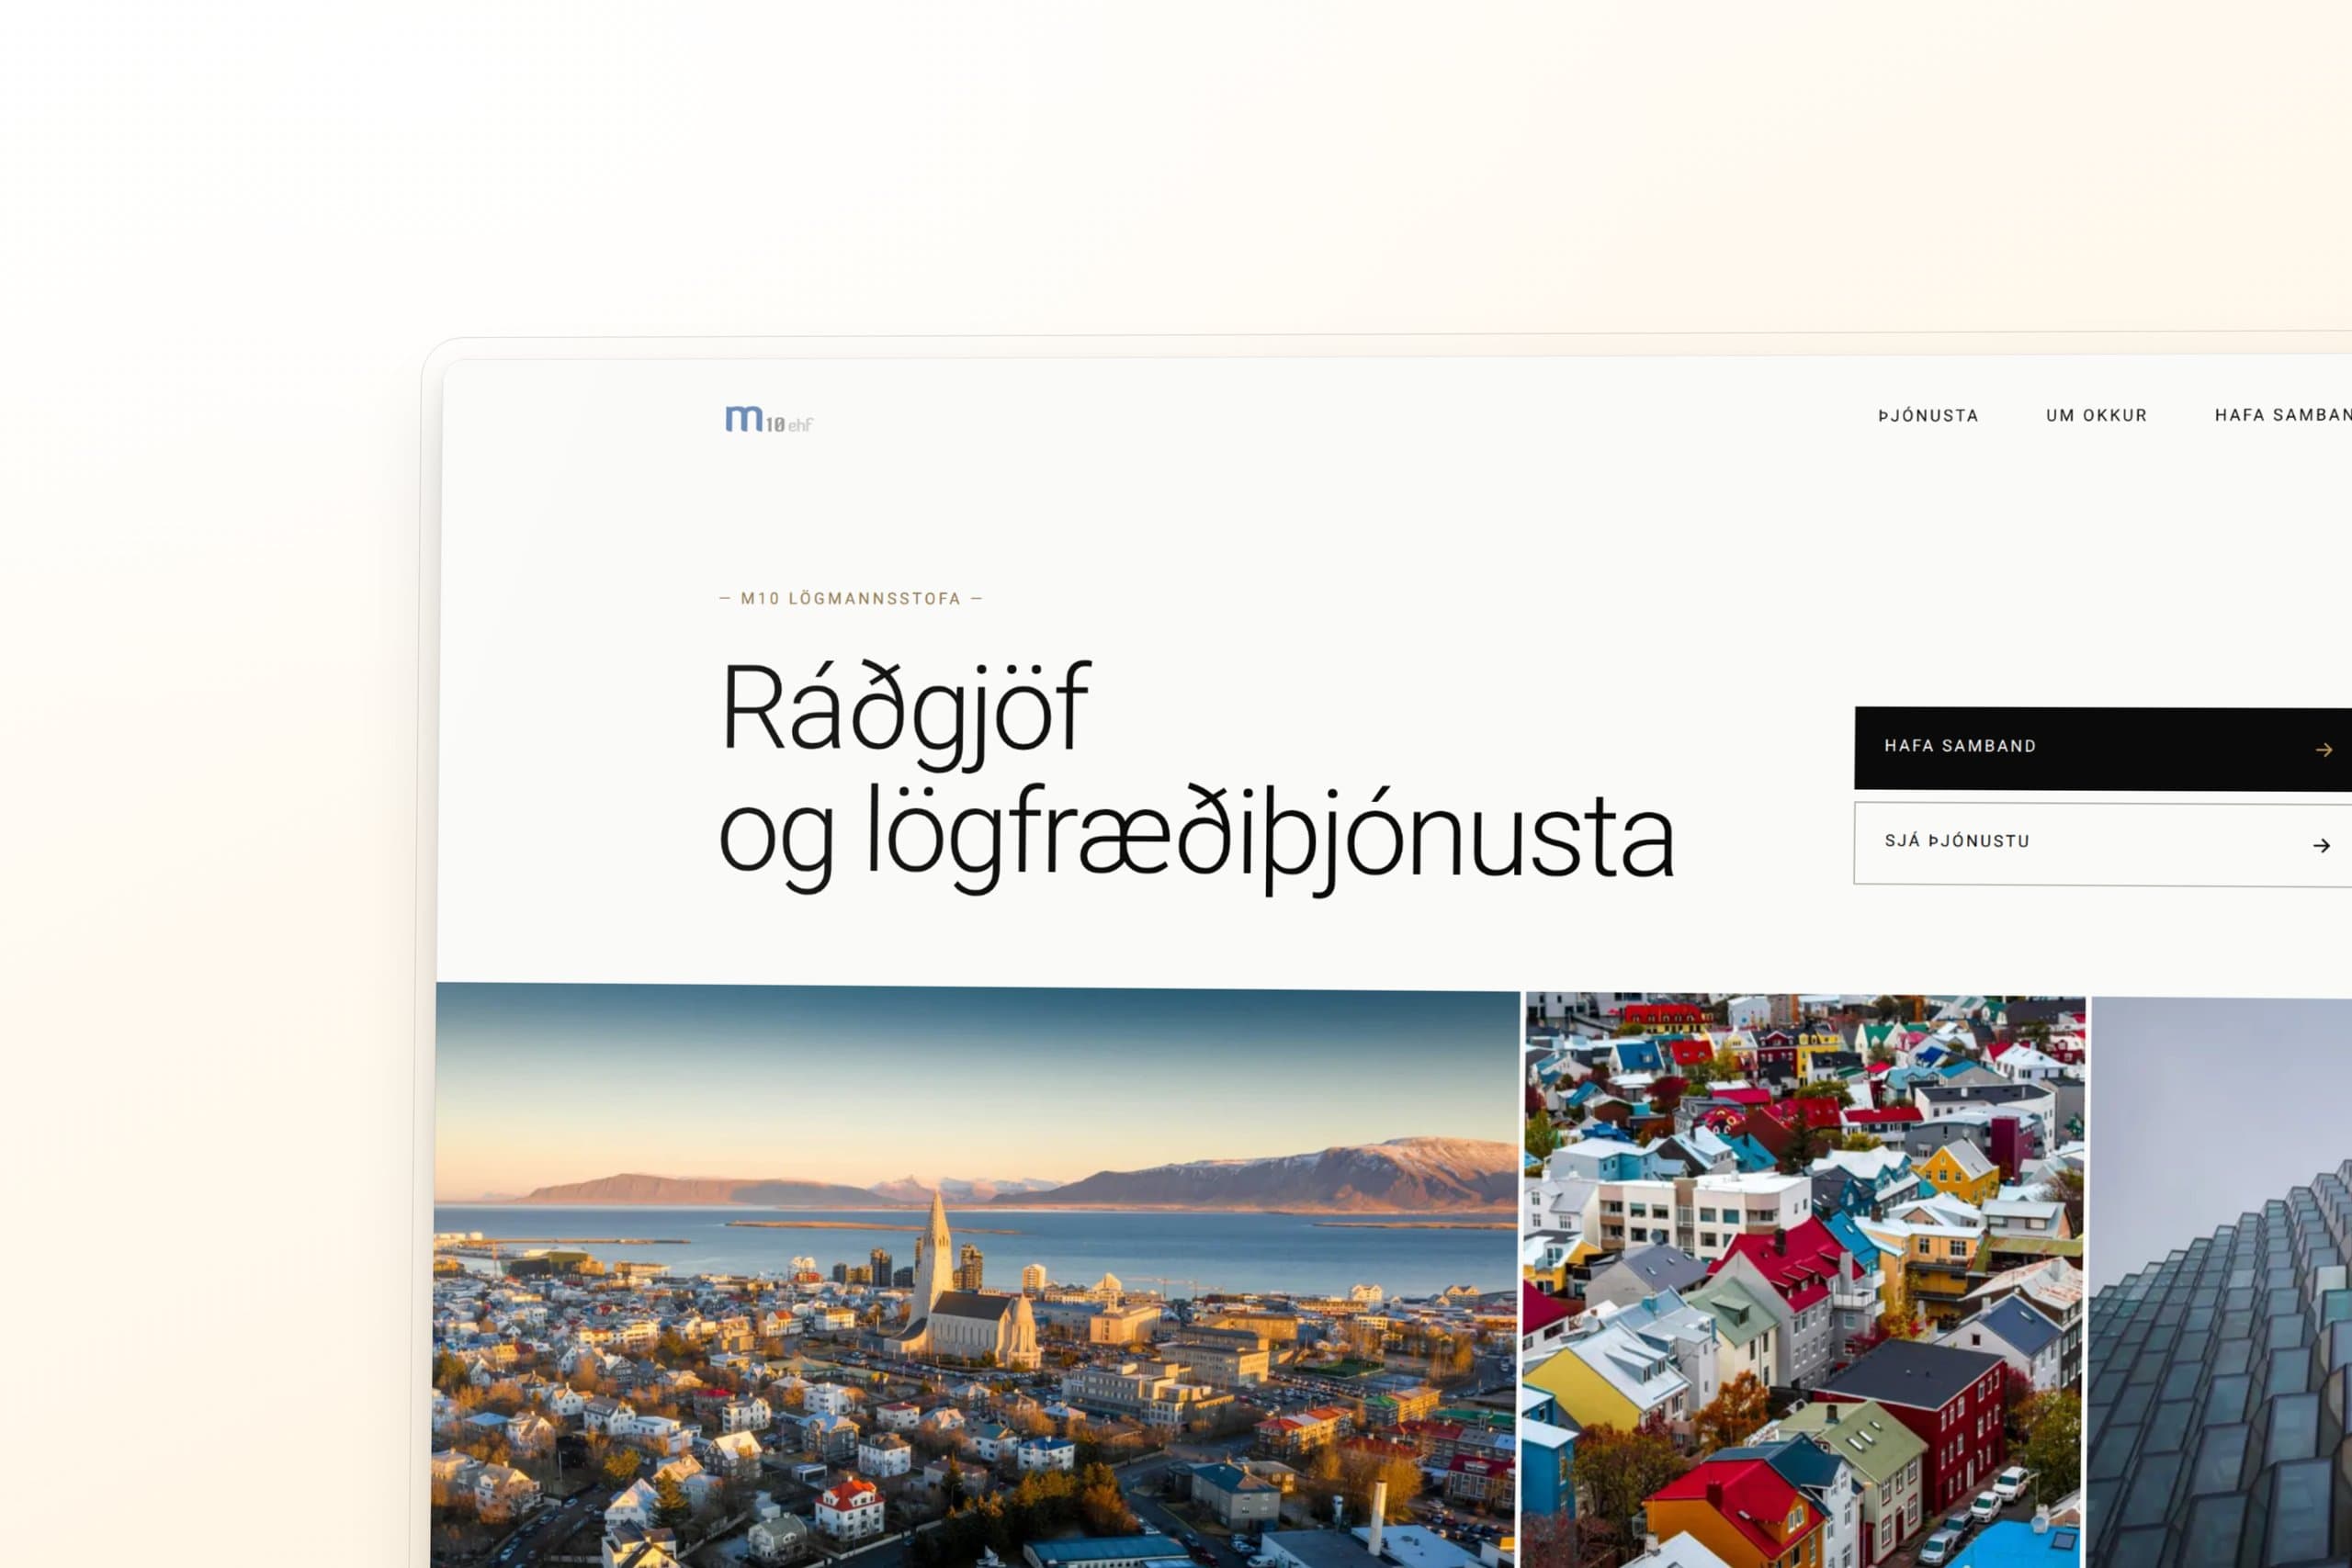Click the M10 ehf logo
Screen dimensions: 2352x1568
coord(769,419)
